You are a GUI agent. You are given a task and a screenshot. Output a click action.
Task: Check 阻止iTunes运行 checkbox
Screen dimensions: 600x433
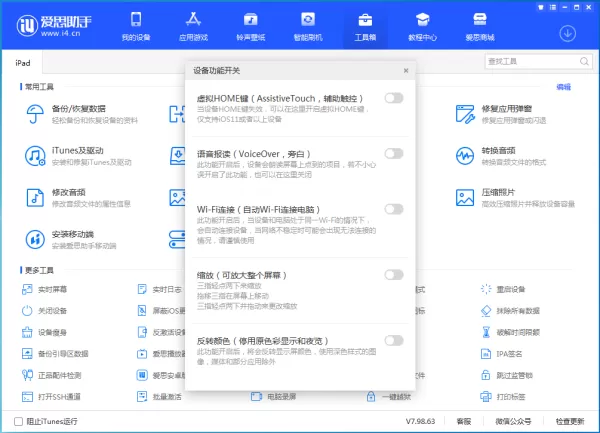tap(18, 422)
